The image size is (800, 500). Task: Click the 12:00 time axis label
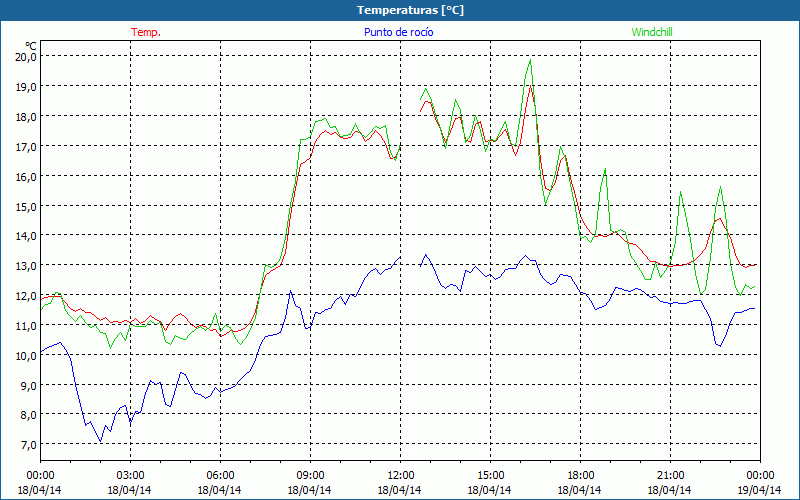[x=401, y=475]
